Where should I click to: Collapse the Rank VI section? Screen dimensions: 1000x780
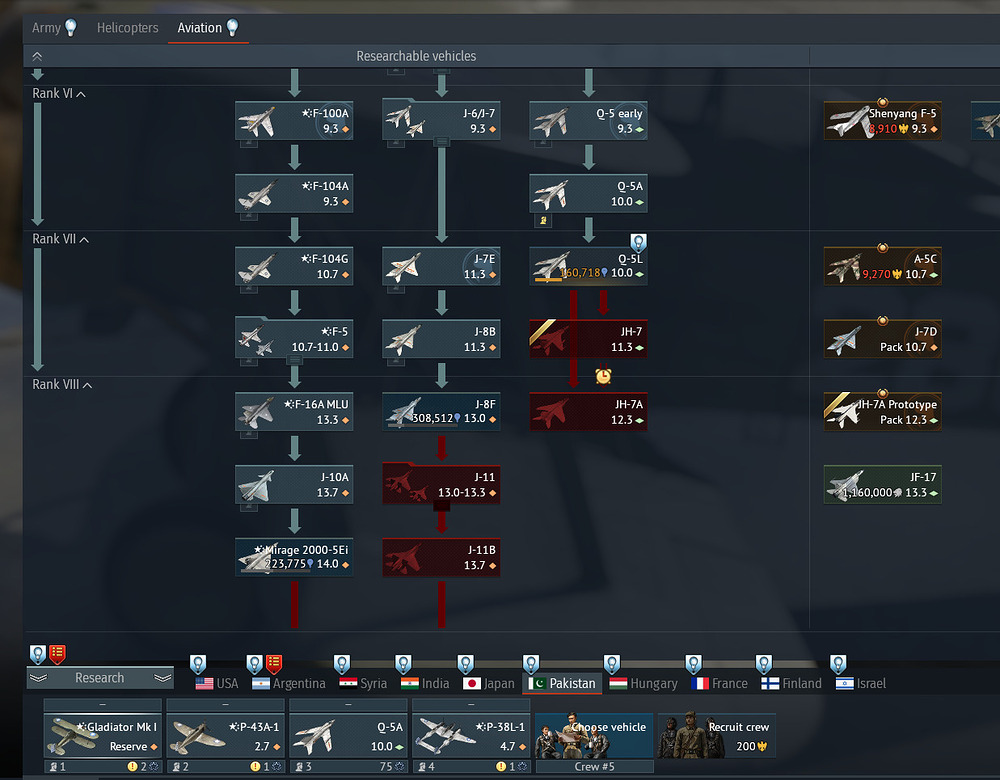click(59, 94)
